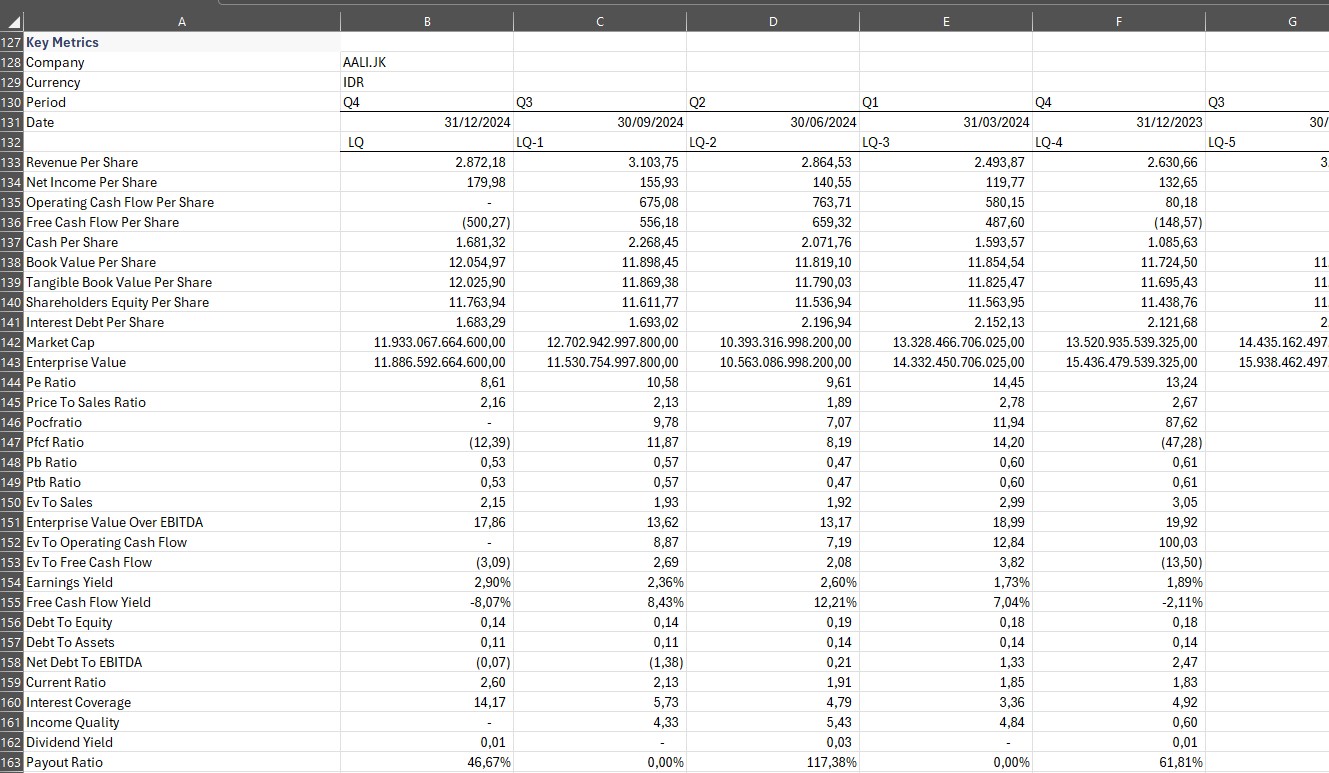
Task: Select the Enterprise Value Over EBITDA label
Action: point(114,522)
